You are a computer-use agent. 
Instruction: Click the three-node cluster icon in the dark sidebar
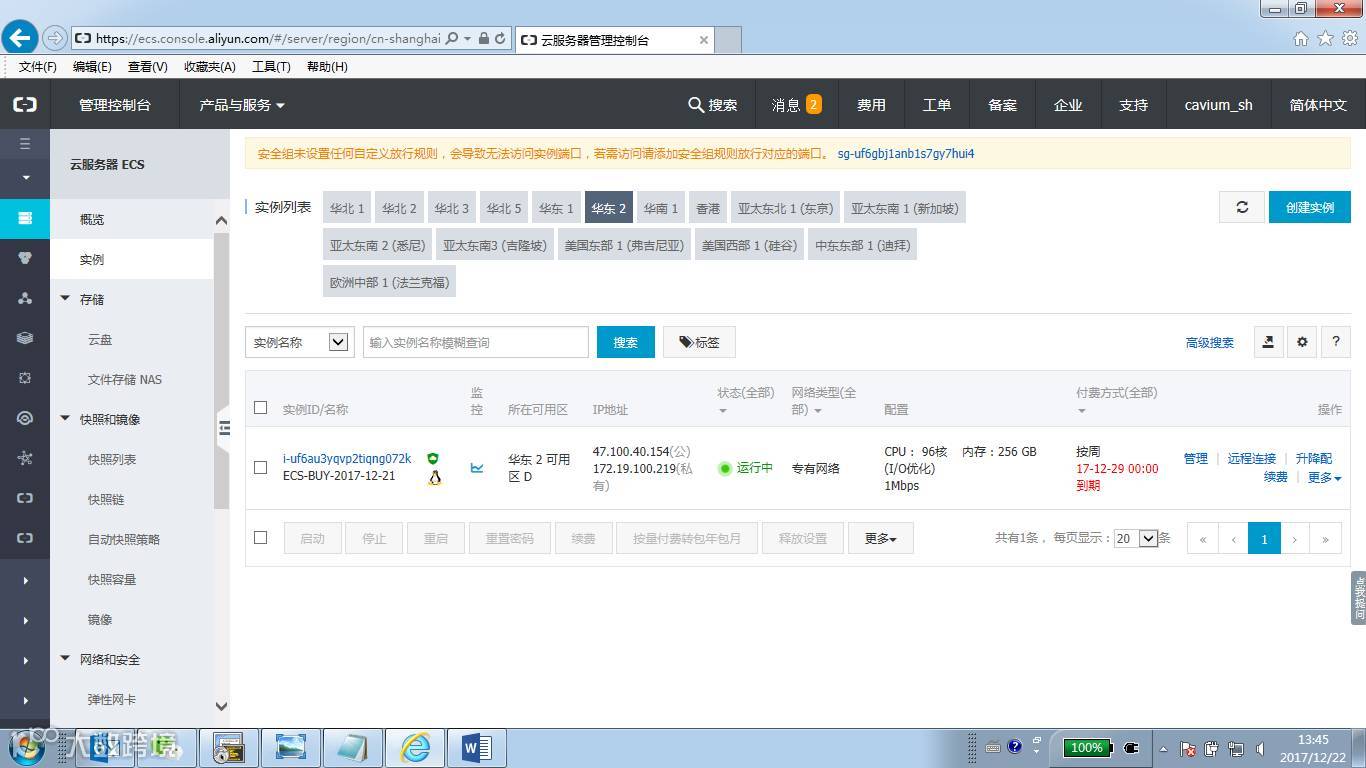tap(25, 298)
